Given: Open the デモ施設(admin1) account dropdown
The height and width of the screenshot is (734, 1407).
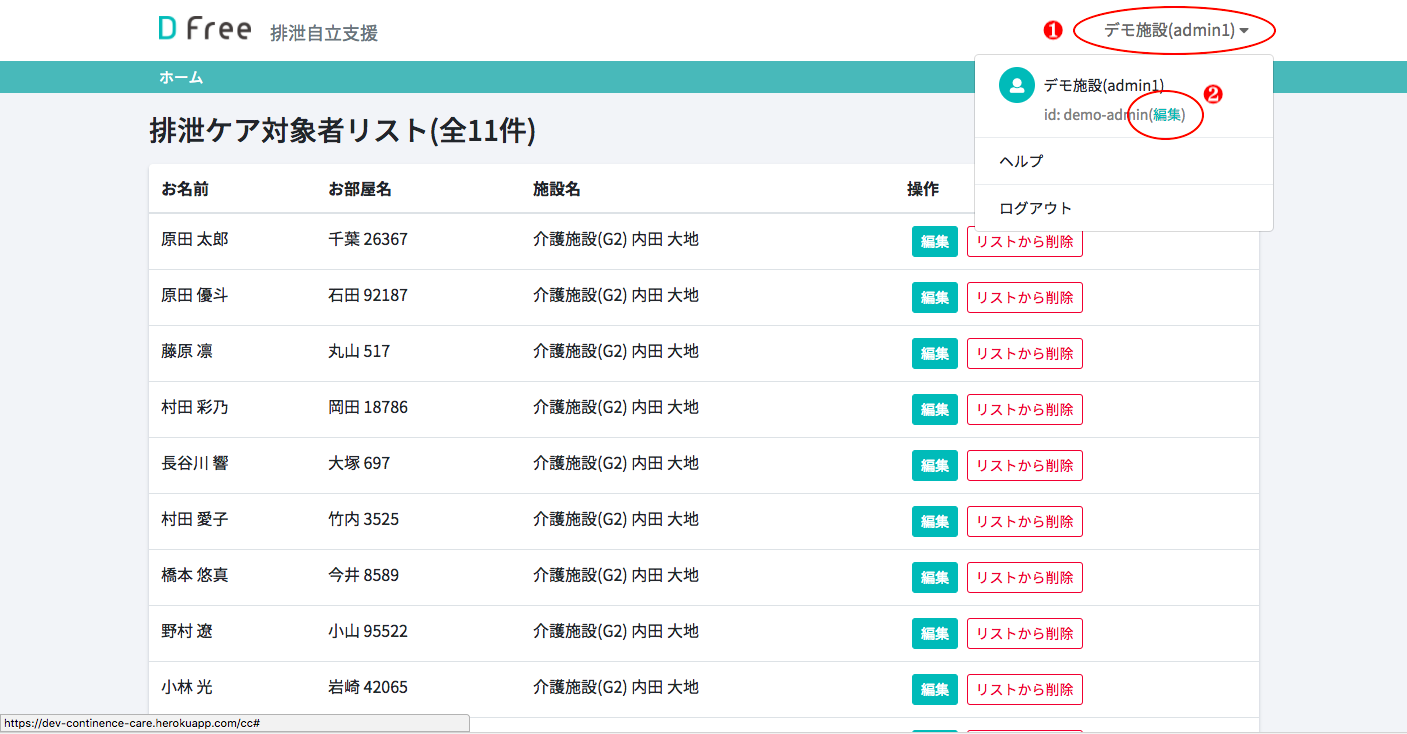Looking at the screenshot, I should point(1172,30).
